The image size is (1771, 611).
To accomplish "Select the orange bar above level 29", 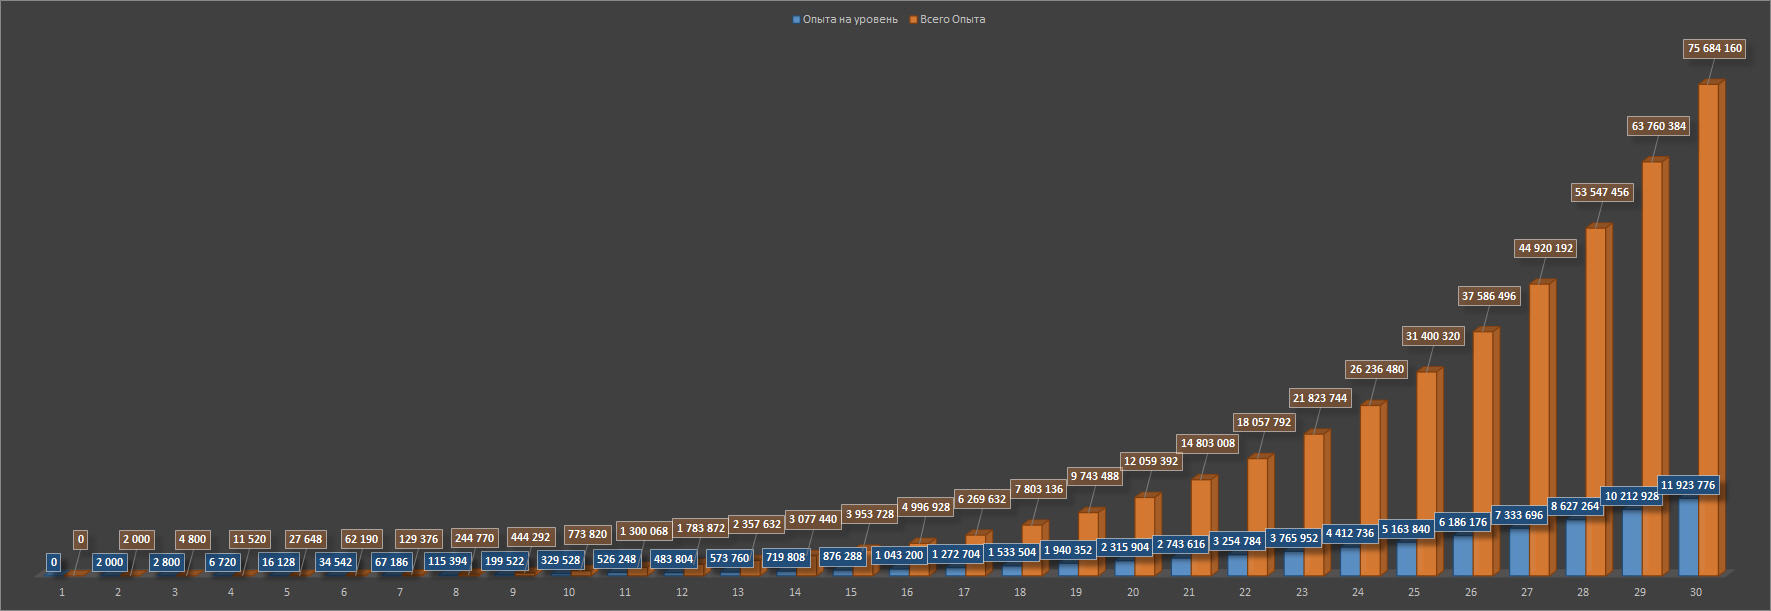I will click(1652, 370).
